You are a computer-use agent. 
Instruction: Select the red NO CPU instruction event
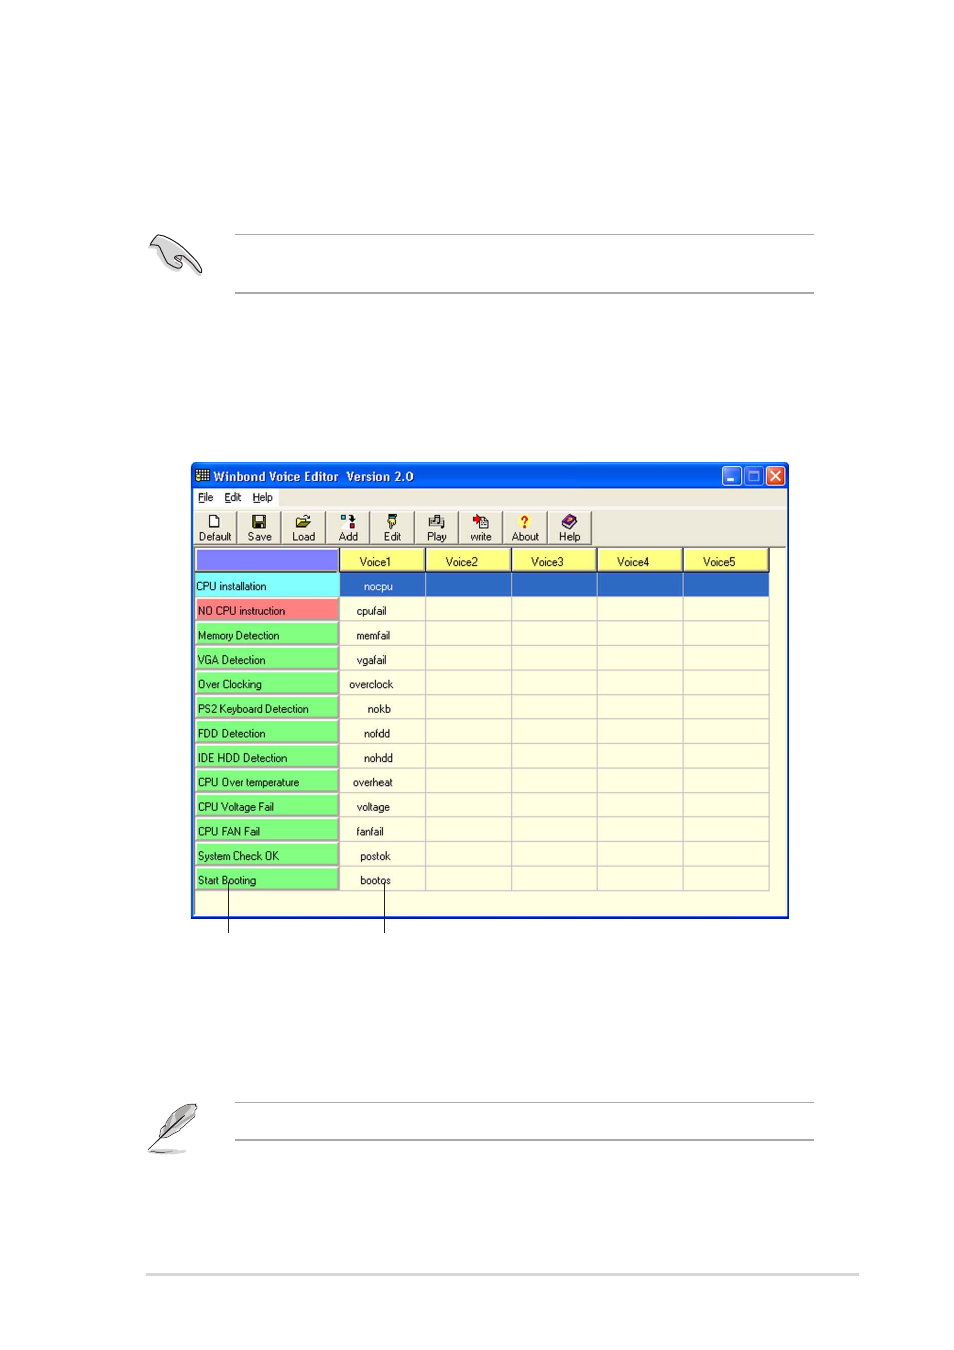267,610
